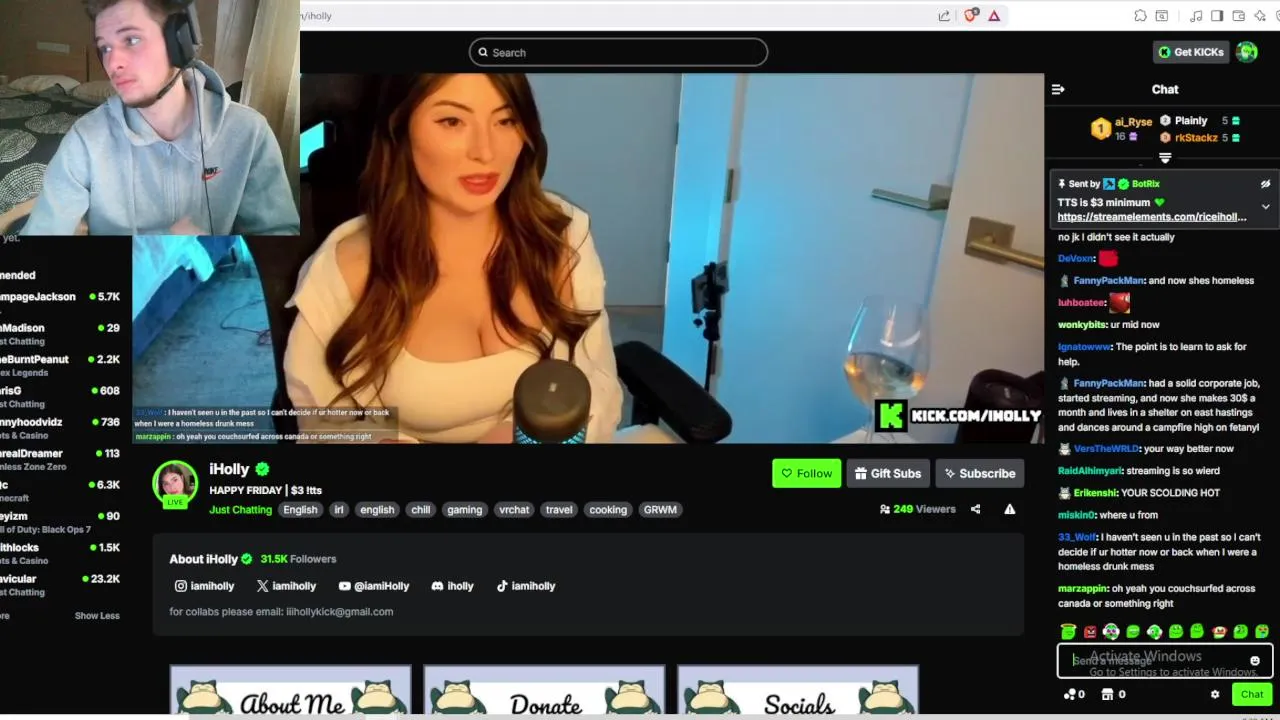Open recommended channel with 6.3K viewers
Image resolution: width=1280 pixels, height=720 pixels.
[x=60, y=491]
